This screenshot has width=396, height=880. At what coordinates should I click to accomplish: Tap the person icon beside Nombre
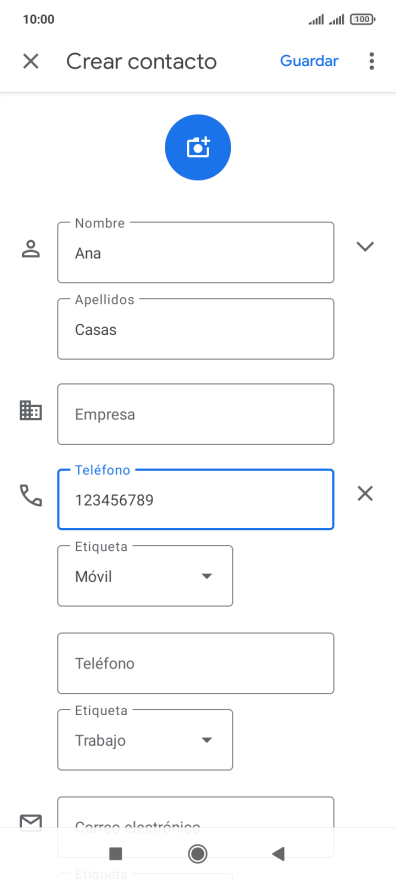pos(31,248)
